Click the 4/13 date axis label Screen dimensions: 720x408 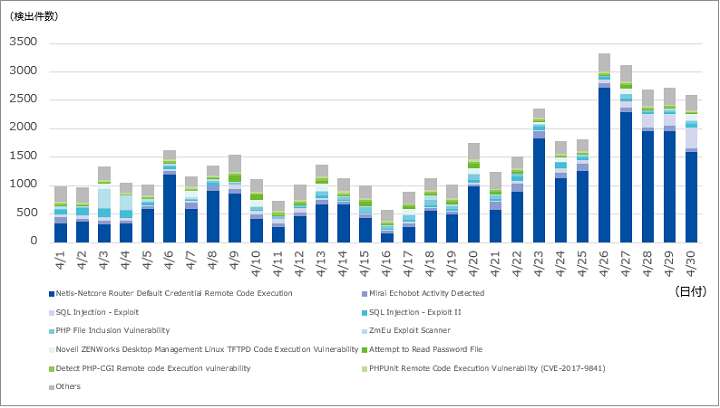[x=321, y=264]
